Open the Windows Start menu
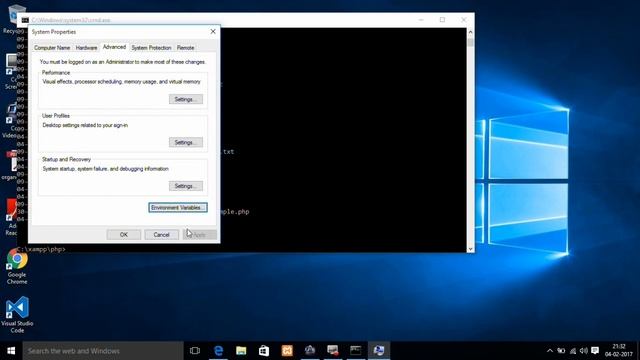 (11, 351)
